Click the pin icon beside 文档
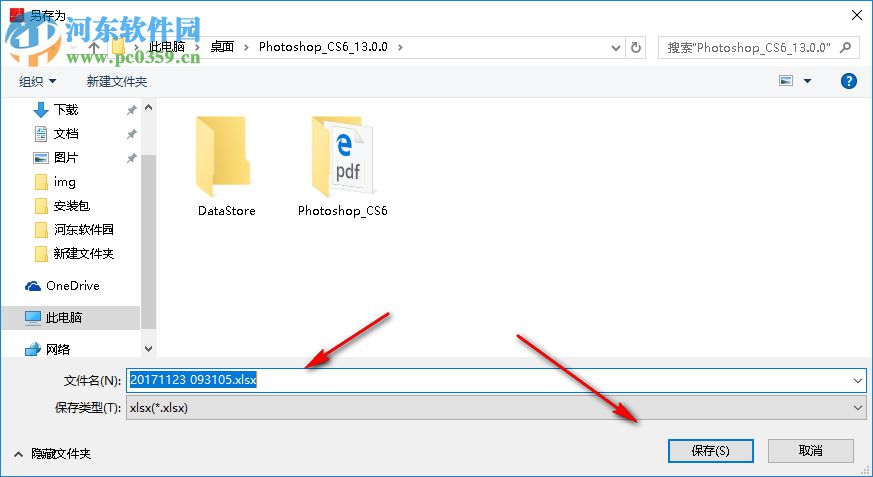This screenshot has height=477, width=873. coord(131,134)
